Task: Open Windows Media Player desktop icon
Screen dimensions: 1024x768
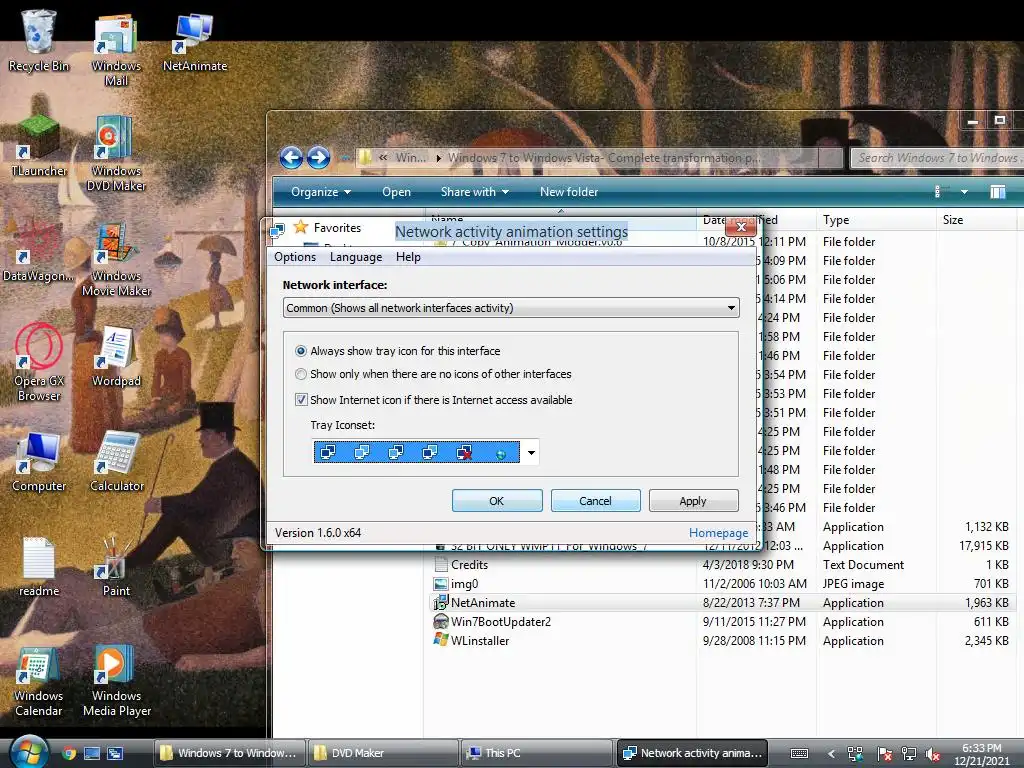Action: coord(116,681)
